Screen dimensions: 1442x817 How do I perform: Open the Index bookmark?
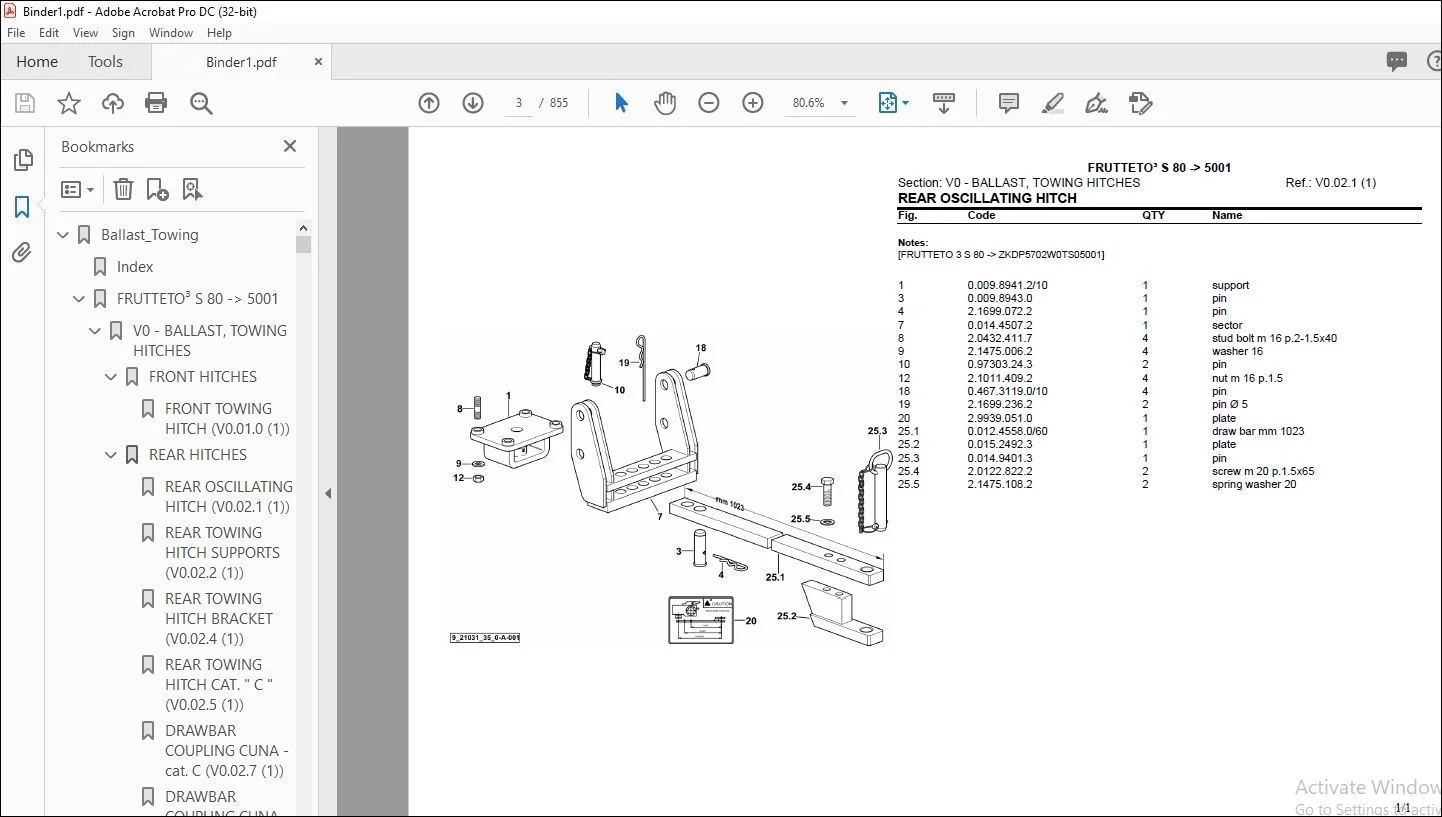[135, 267]
